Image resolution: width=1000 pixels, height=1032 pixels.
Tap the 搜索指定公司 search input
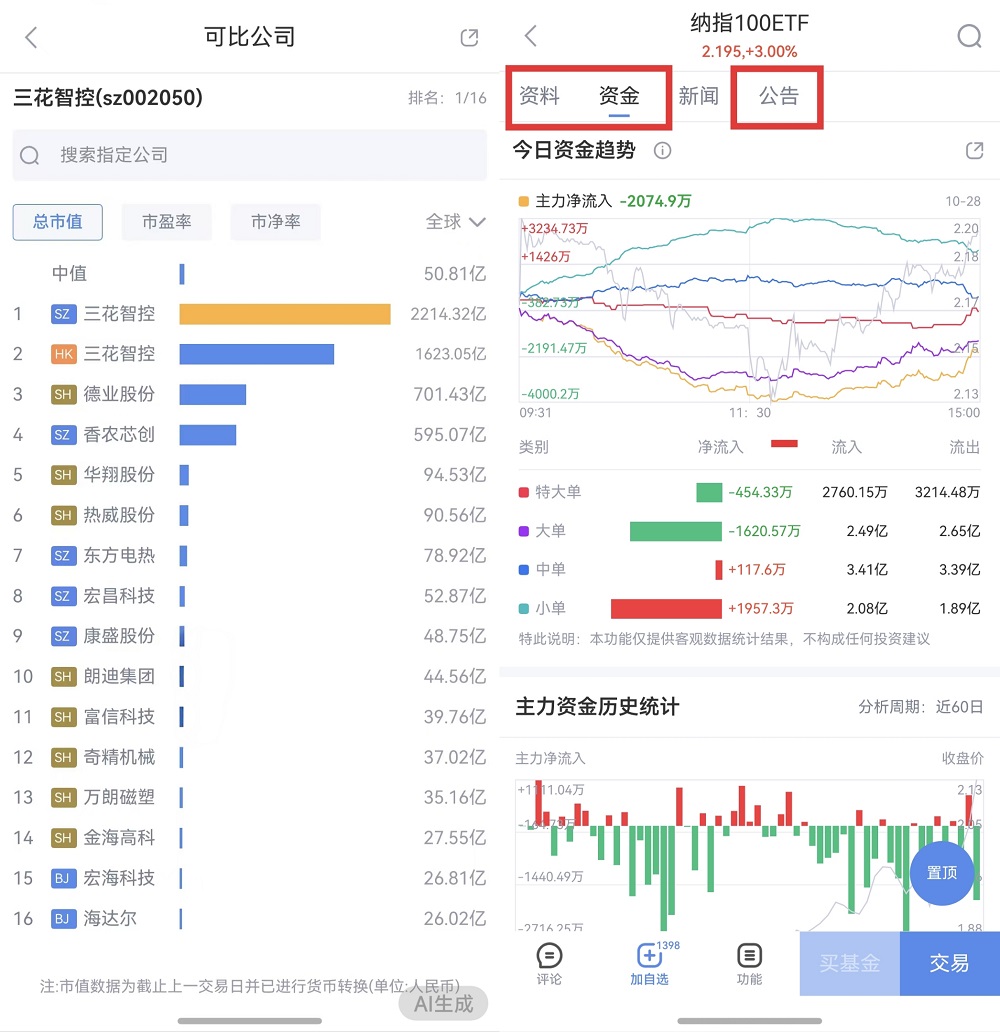point(250,155)
